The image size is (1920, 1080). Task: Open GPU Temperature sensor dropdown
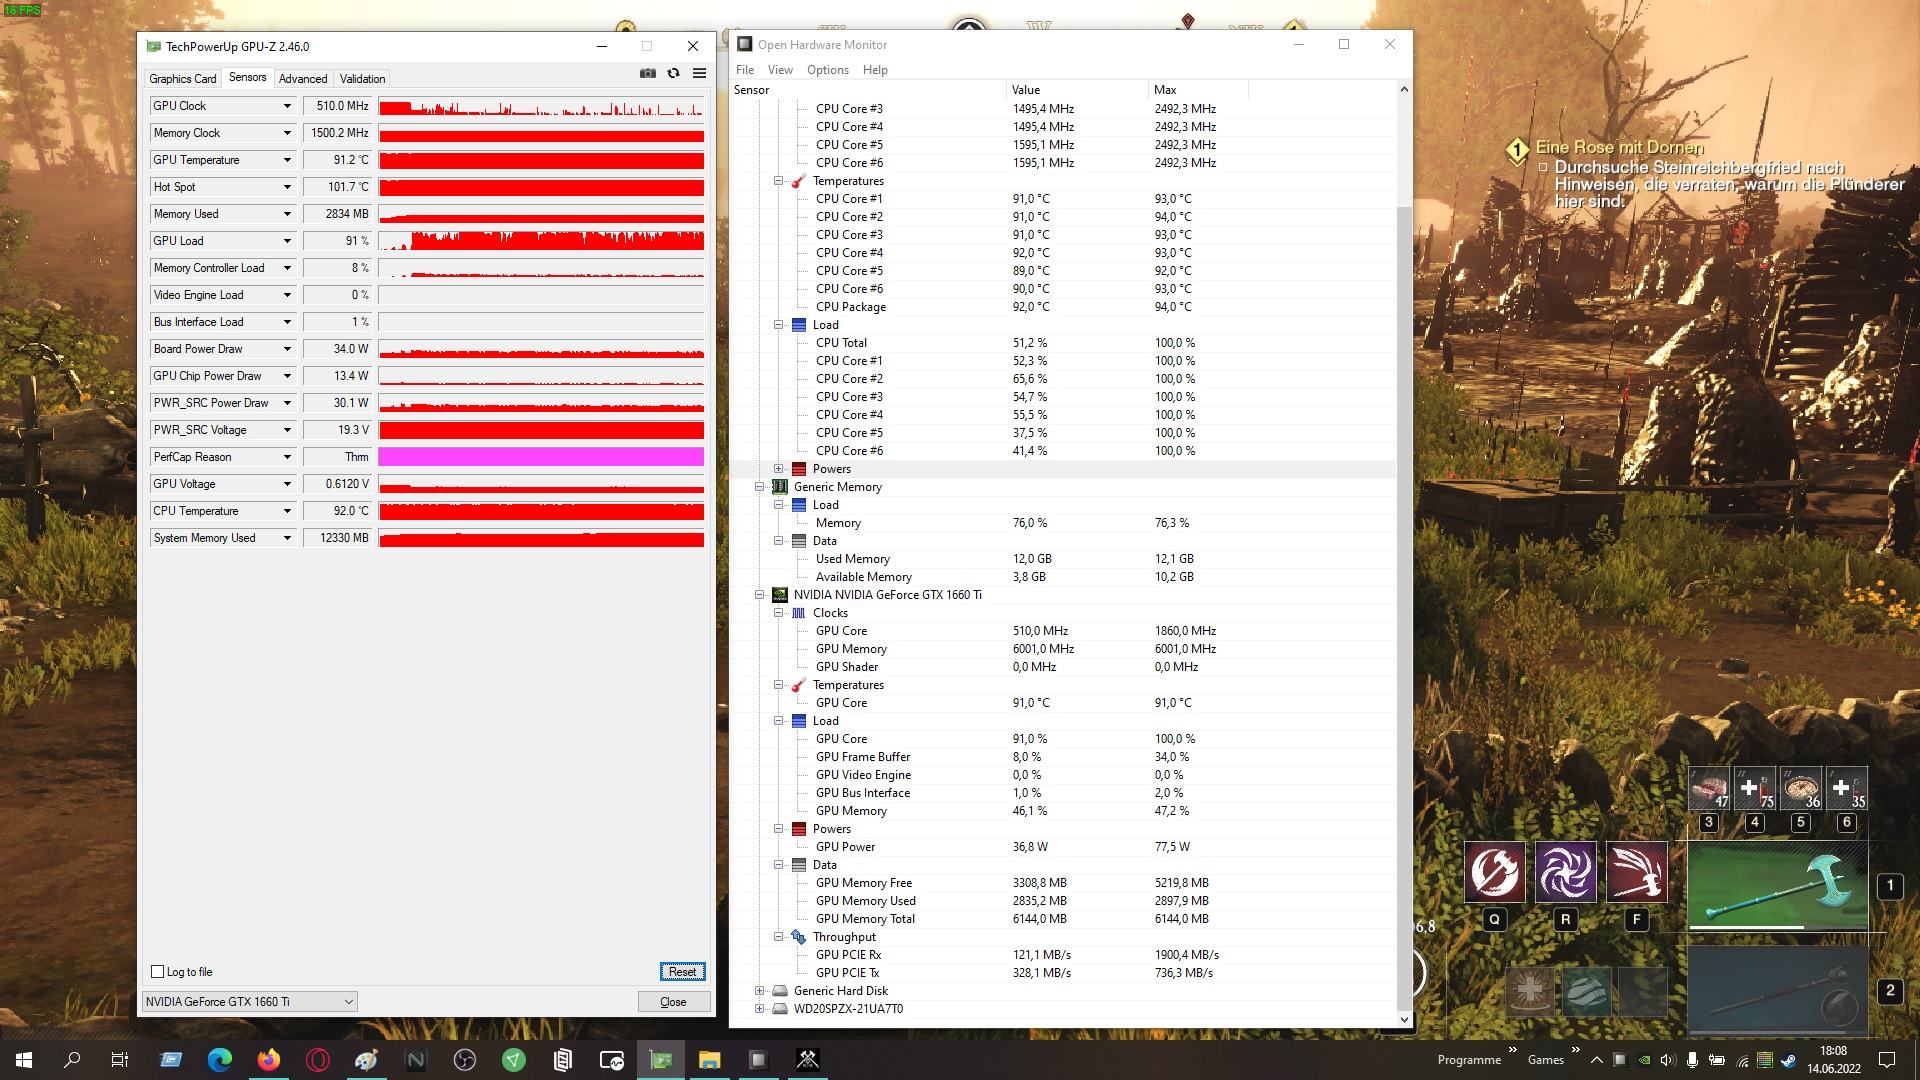point(287,160)
